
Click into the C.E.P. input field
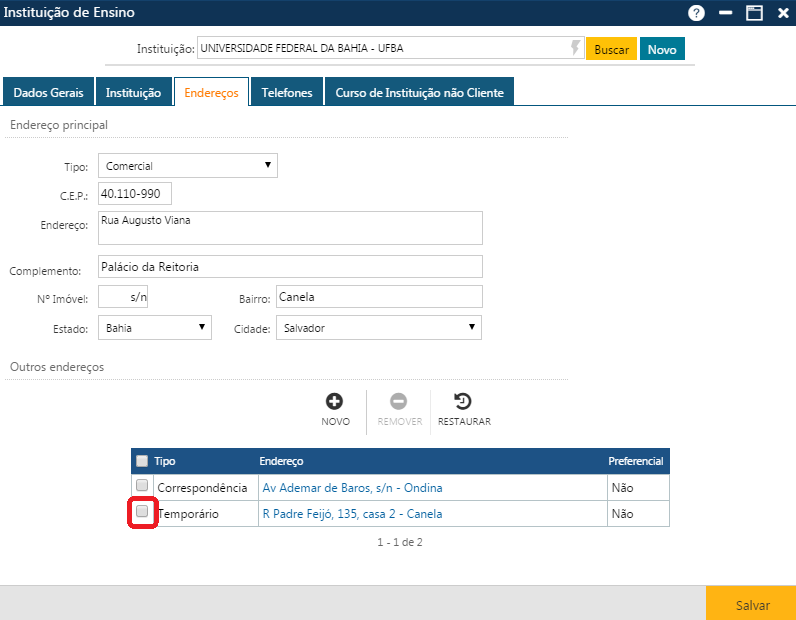(x=135, y=193)
